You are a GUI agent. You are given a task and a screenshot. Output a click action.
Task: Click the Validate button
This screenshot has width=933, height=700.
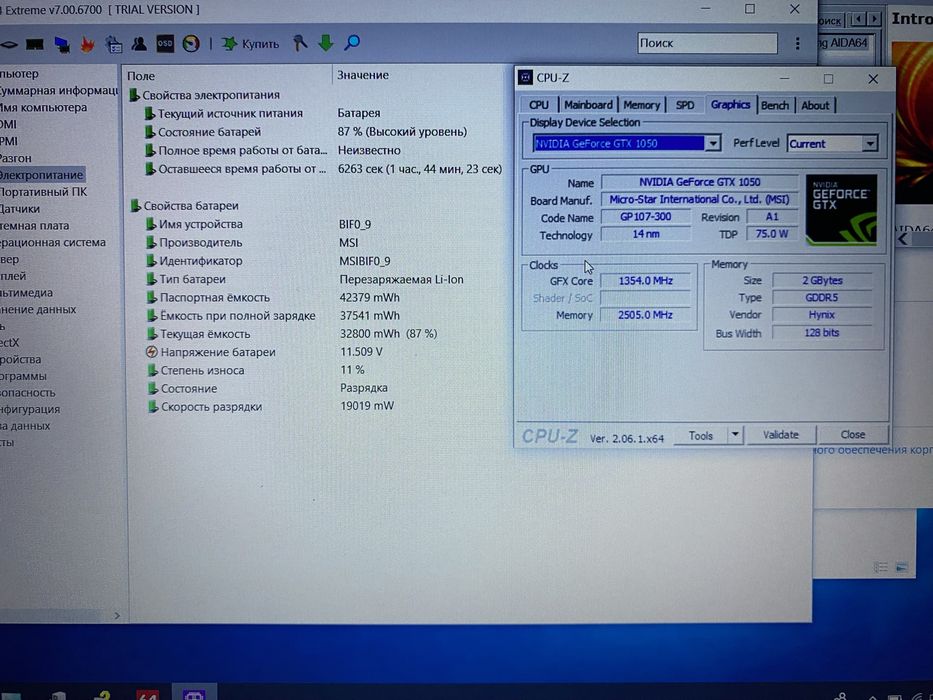pyautogui.click(x=781, y=435)
